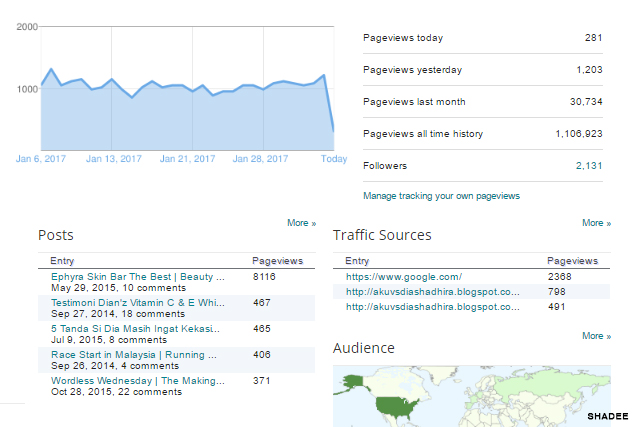The width and height of the screenshot is (640, 427).
Task: Select all time history value 1,106,923
Action: click(579, 134)
